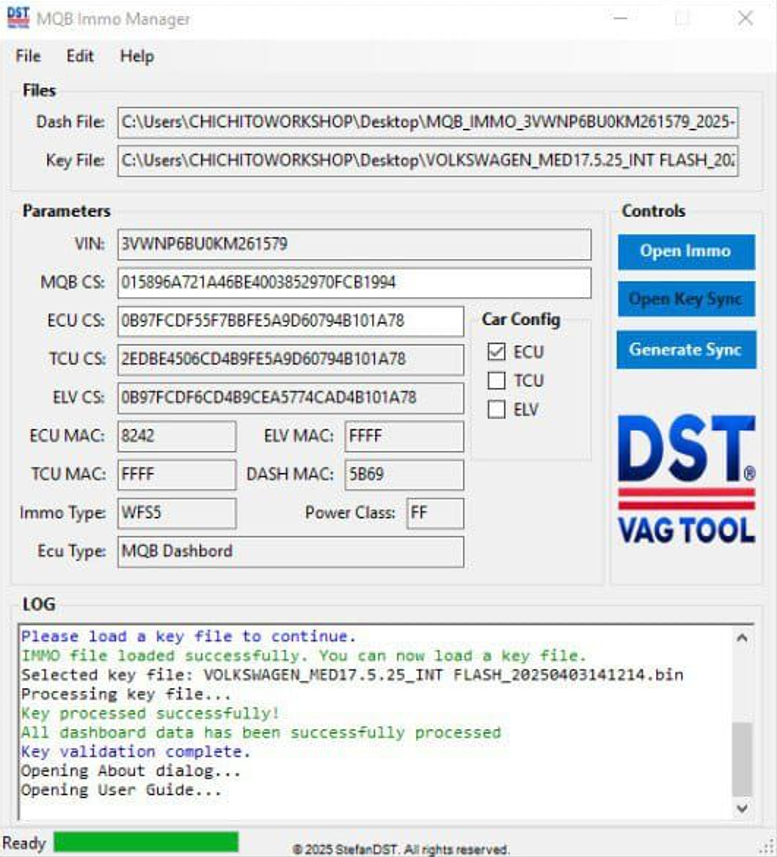This screenshot has width=777, height=857.
Task: Click the DST app icon in title bar
Action: click(18, 17)
